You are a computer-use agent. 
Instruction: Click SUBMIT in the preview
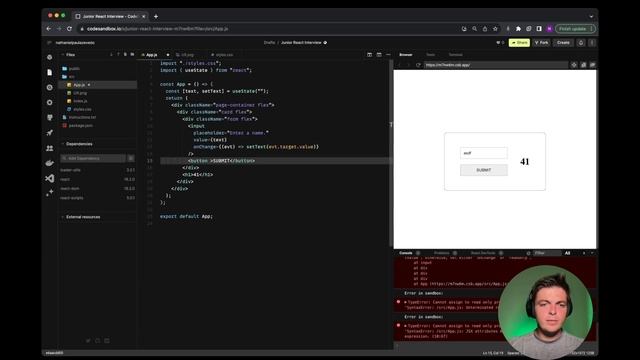tap(484, 170)
